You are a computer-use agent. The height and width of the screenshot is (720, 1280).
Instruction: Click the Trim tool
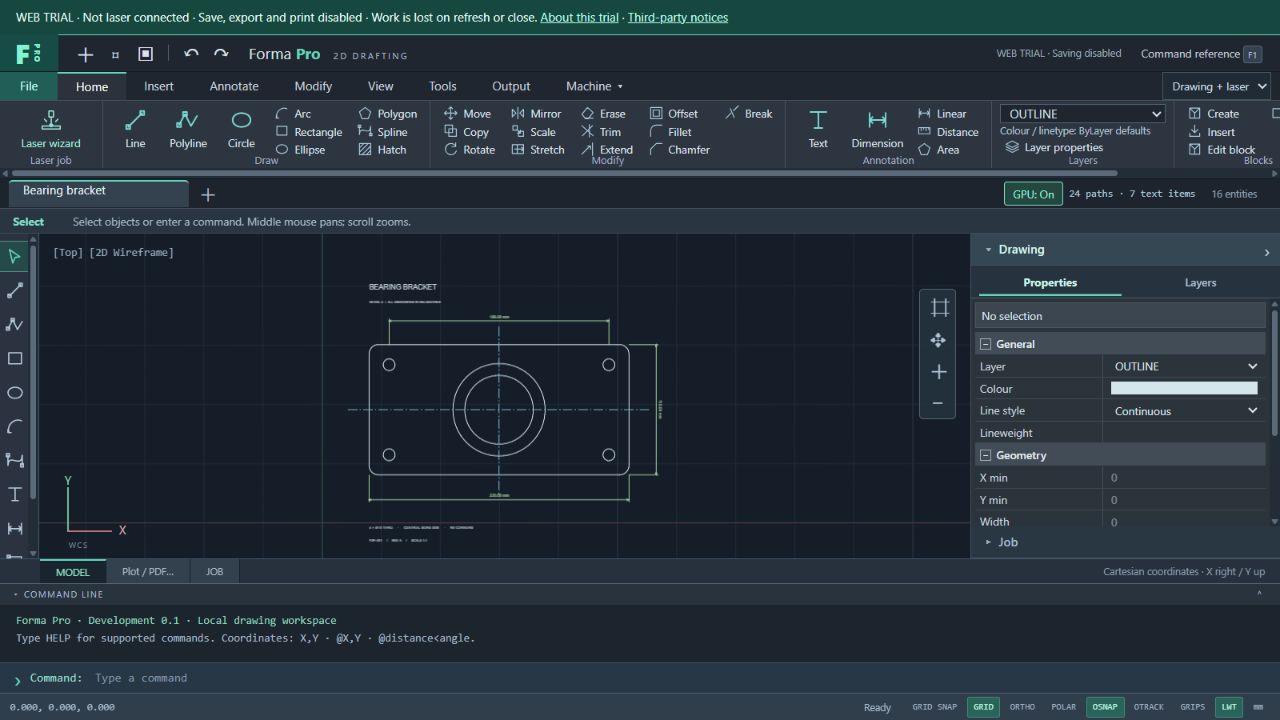point(601,132)
